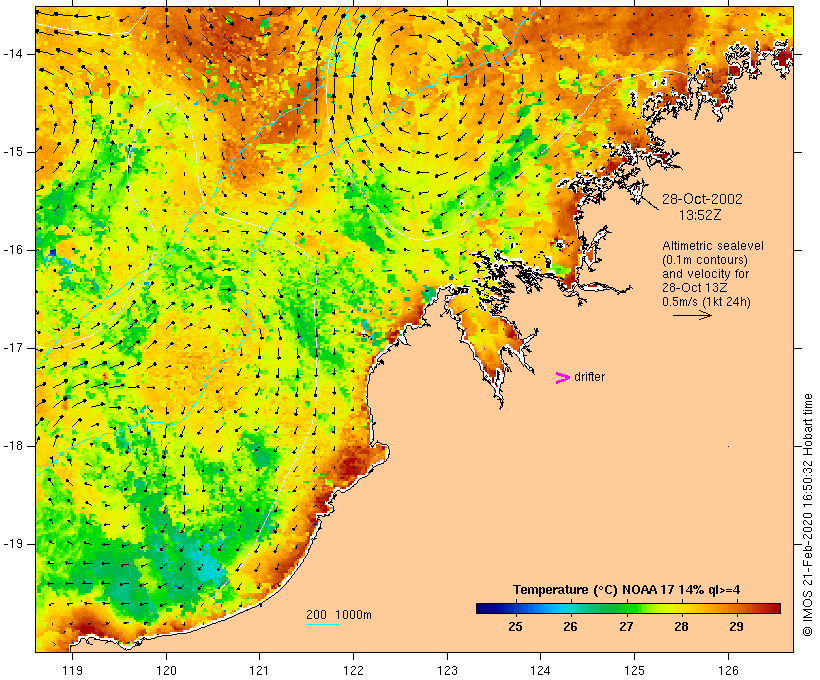Image resolution: width=820 pixels, height=680 pixels.
Task: Click the color bar label '27'
Action: [626, 626]
